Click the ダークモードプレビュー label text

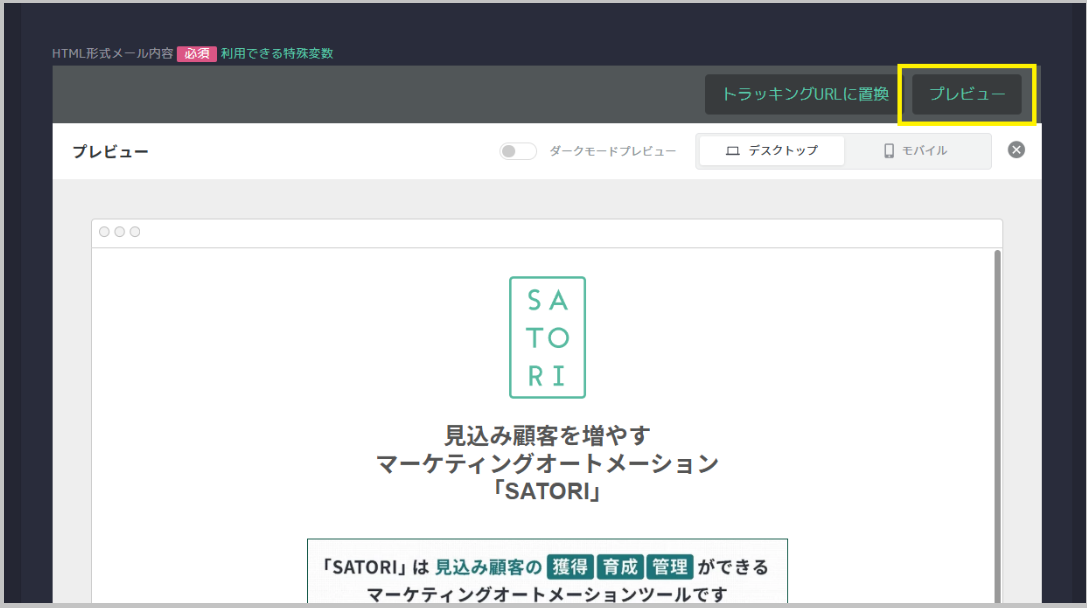[613, 151]
